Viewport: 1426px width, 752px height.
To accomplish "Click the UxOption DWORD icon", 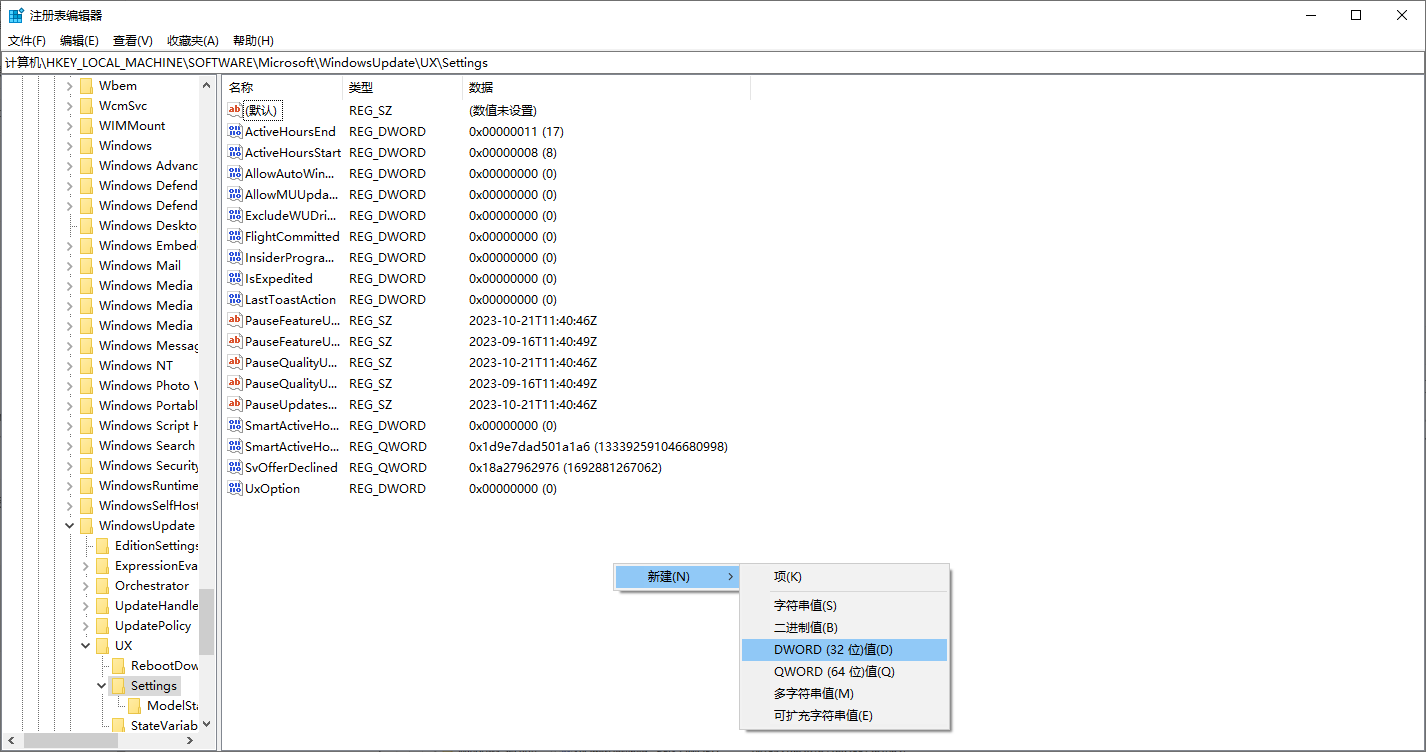I will click(x=235, y=488).
